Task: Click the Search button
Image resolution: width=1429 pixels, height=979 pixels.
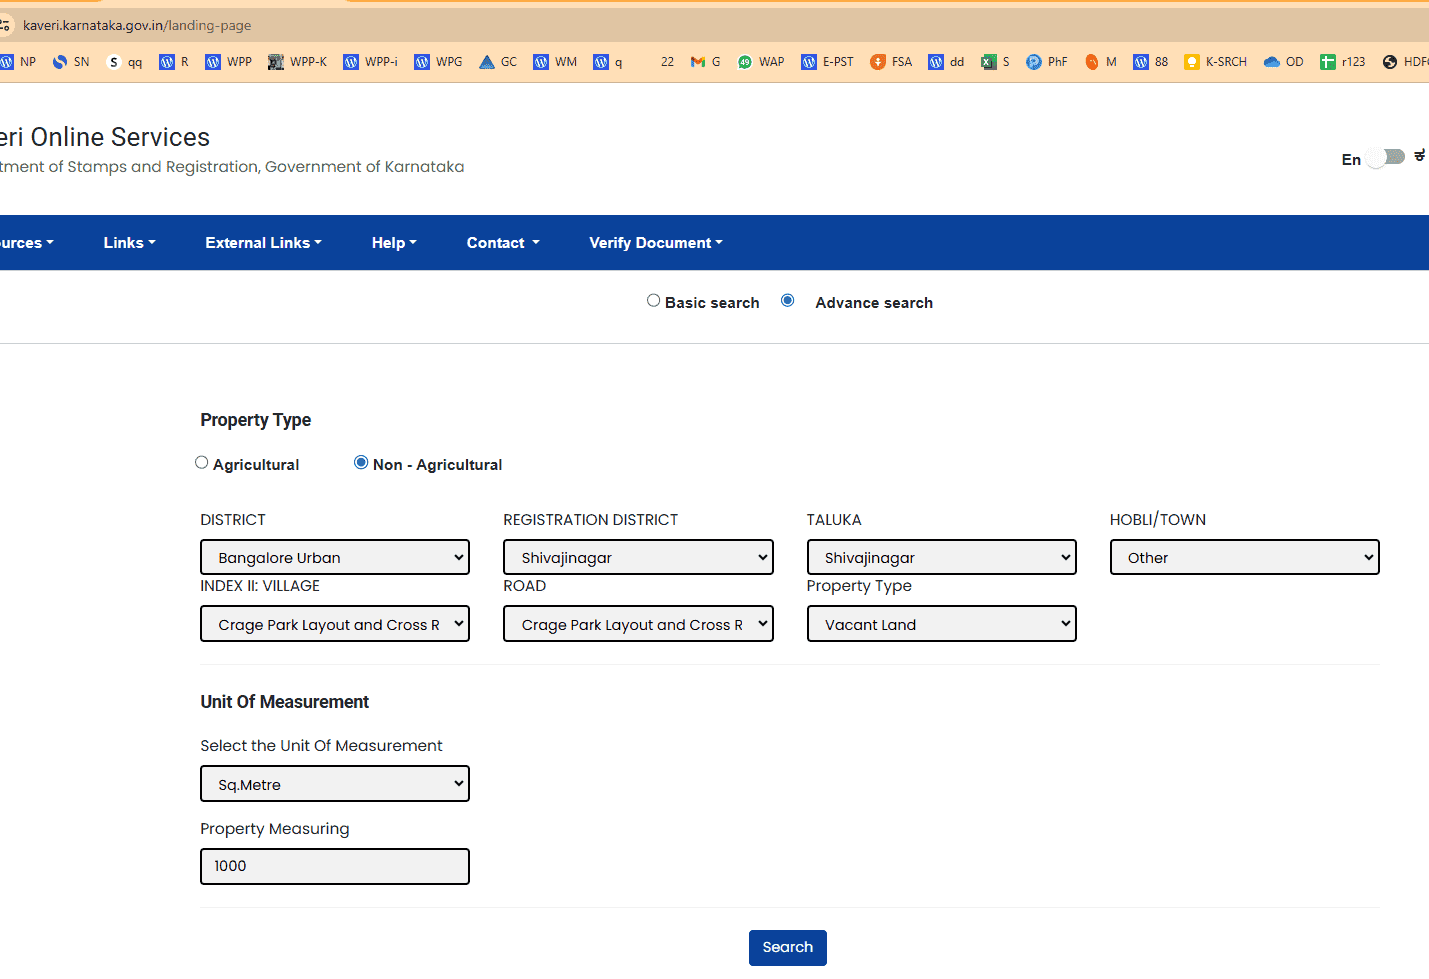Action: click(787, 947)
